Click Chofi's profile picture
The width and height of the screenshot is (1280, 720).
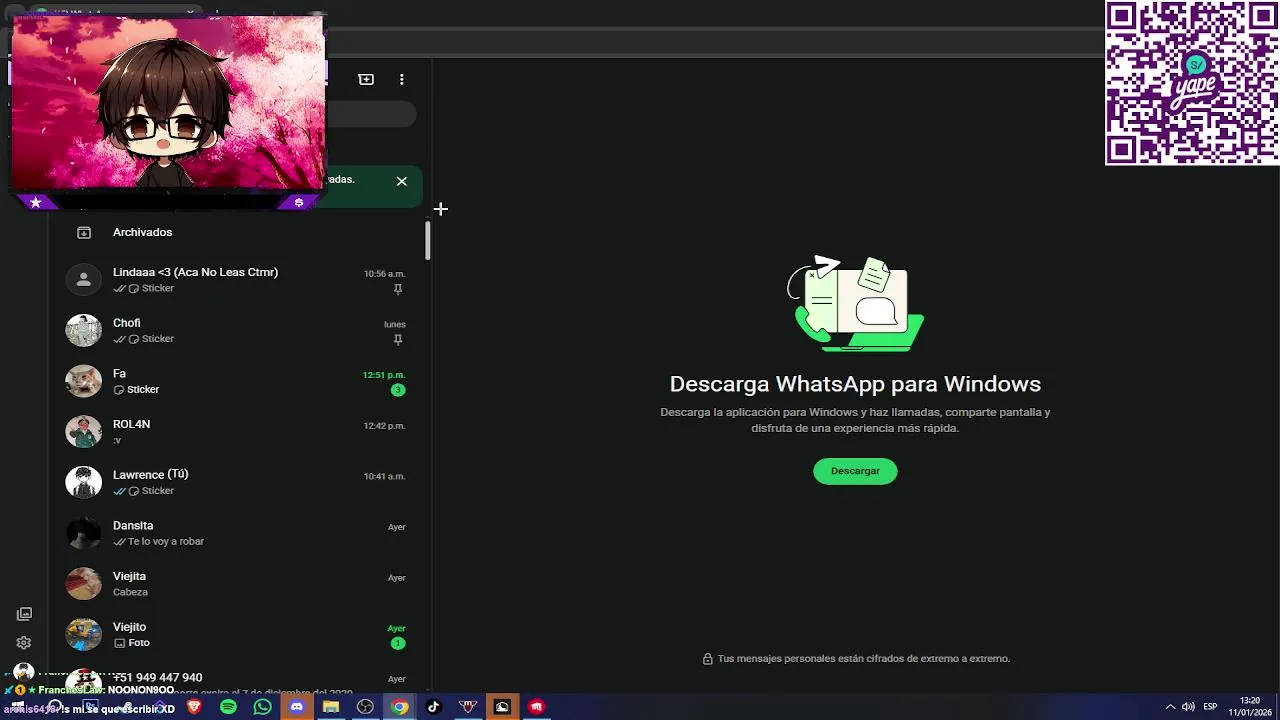coord(84,330)
